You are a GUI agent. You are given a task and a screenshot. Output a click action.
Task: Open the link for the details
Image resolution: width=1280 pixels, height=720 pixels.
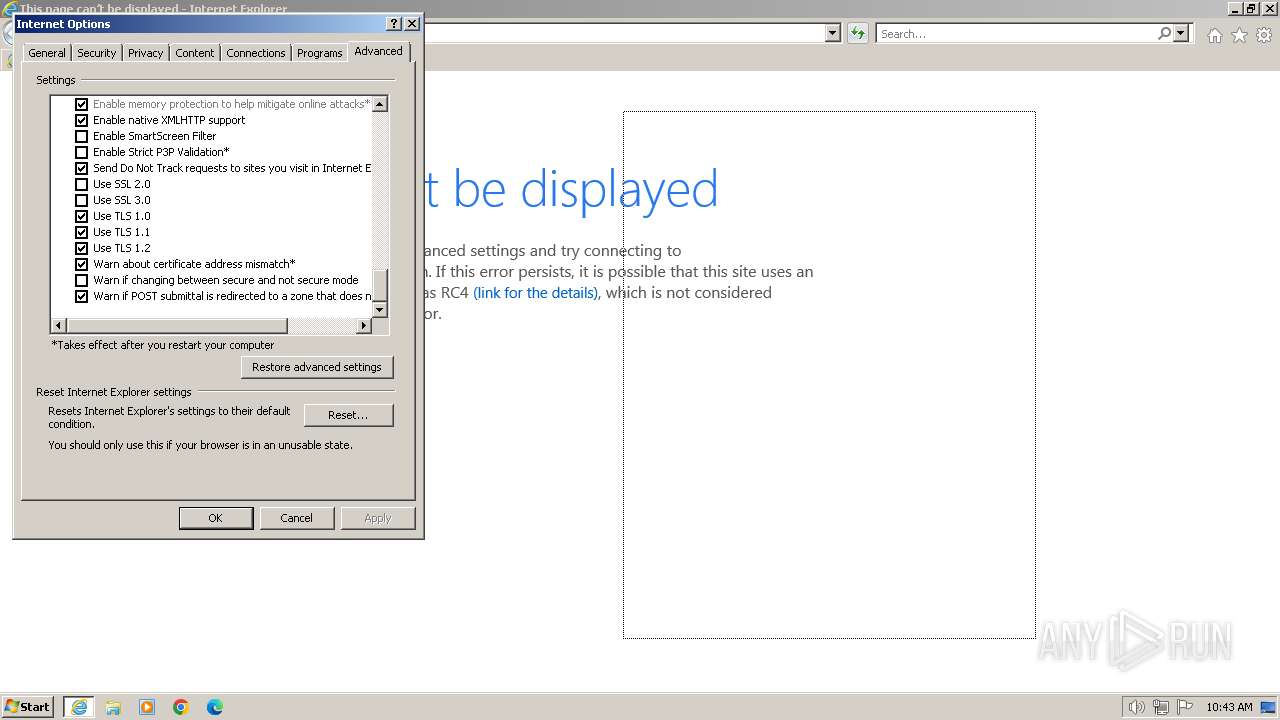536,293
